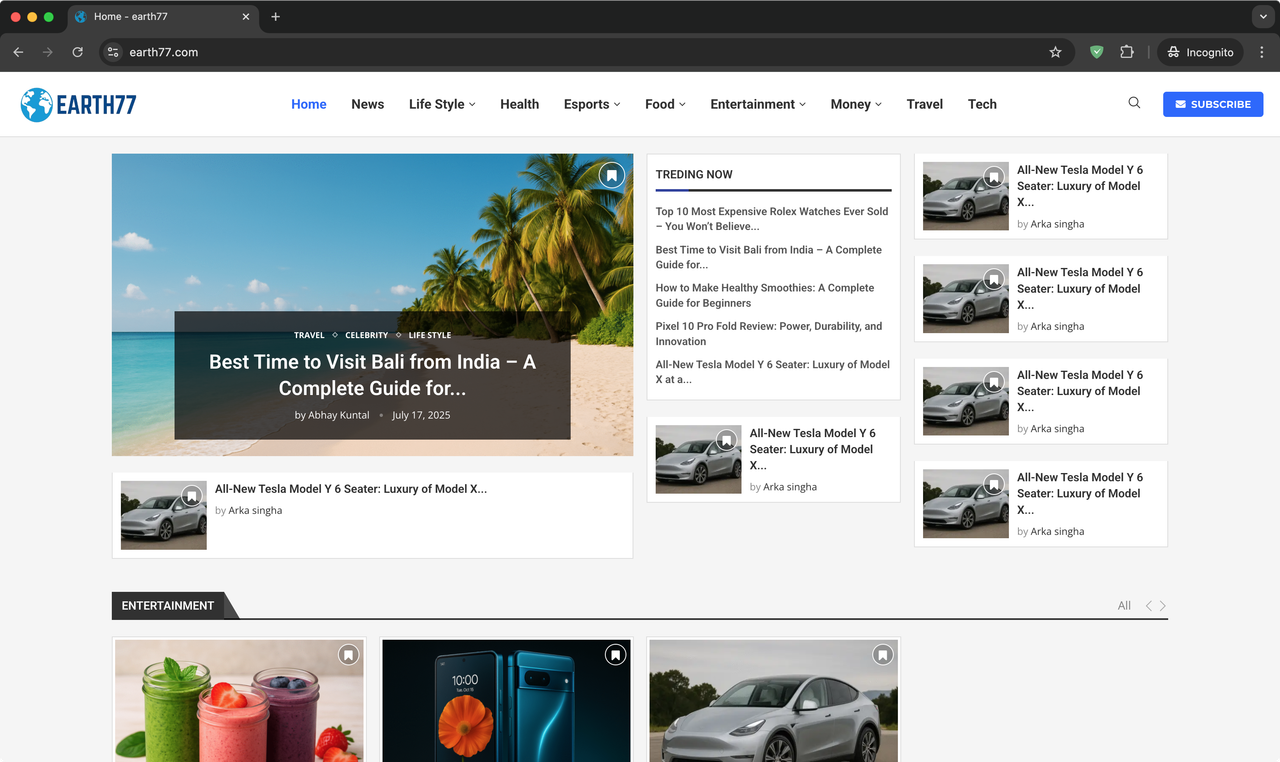Open the large silver Tesla thumbnail
This screenshot has height=762, width=1280.
(773, 700)
